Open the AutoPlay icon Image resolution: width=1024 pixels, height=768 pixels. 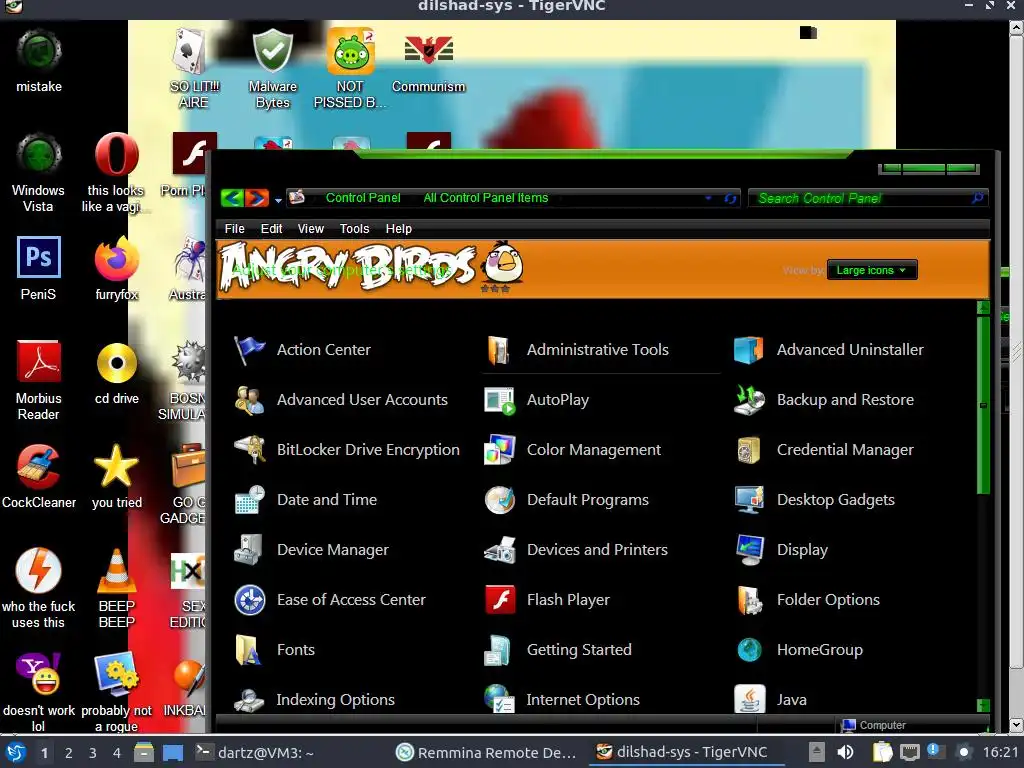tap(500, 400)
